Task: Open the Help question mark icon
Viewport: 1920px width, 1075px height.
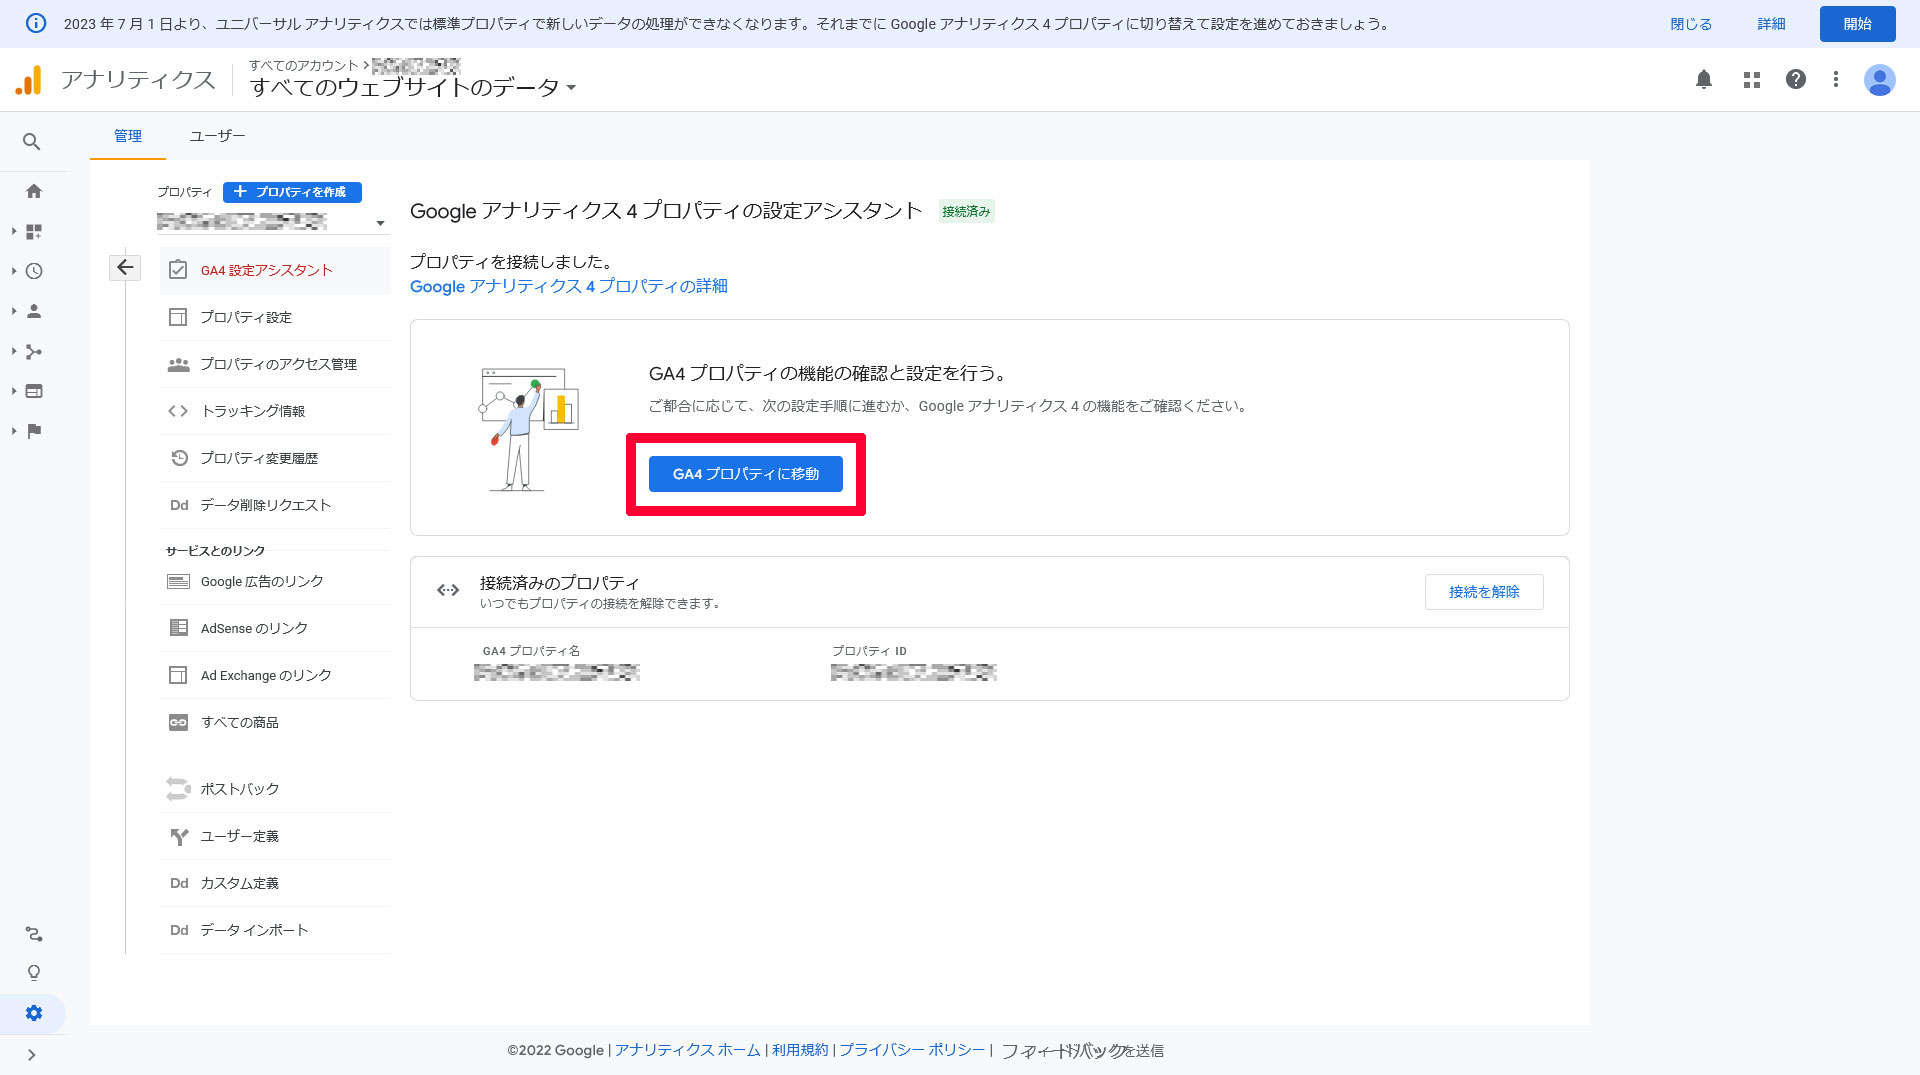Action: pyautogui.click(x=1796, y=79)
